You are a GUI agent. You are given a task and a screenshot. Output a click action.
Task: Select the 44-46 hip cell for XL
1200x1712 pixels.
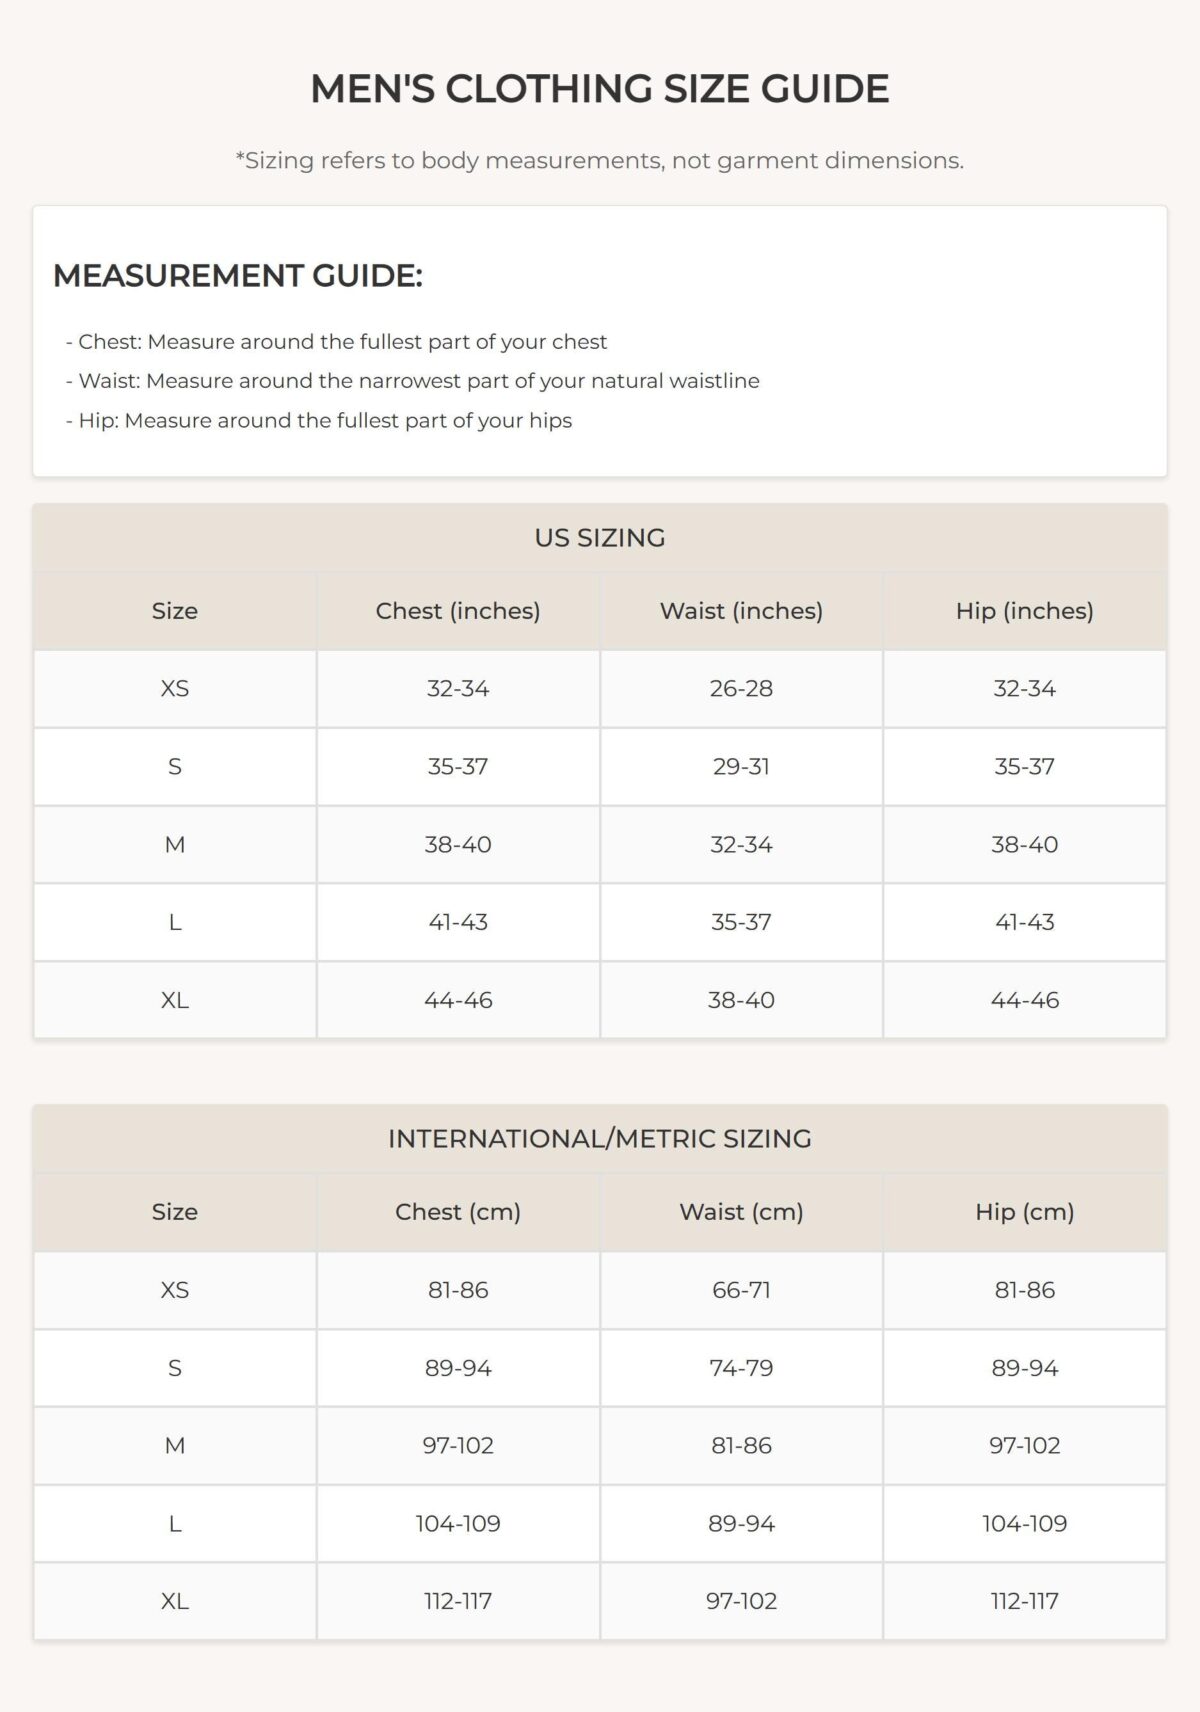click(x=1025, y=1000)
